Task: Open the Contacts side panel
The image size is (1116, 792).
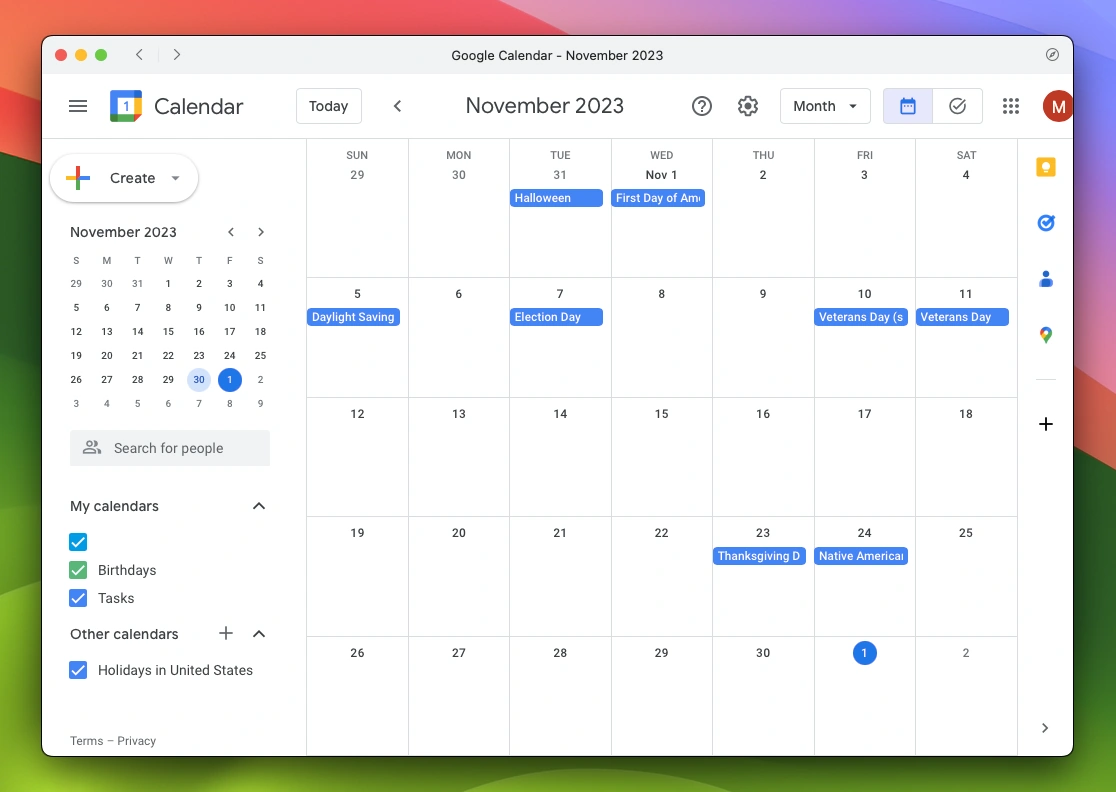Action: click(1046, 279)
